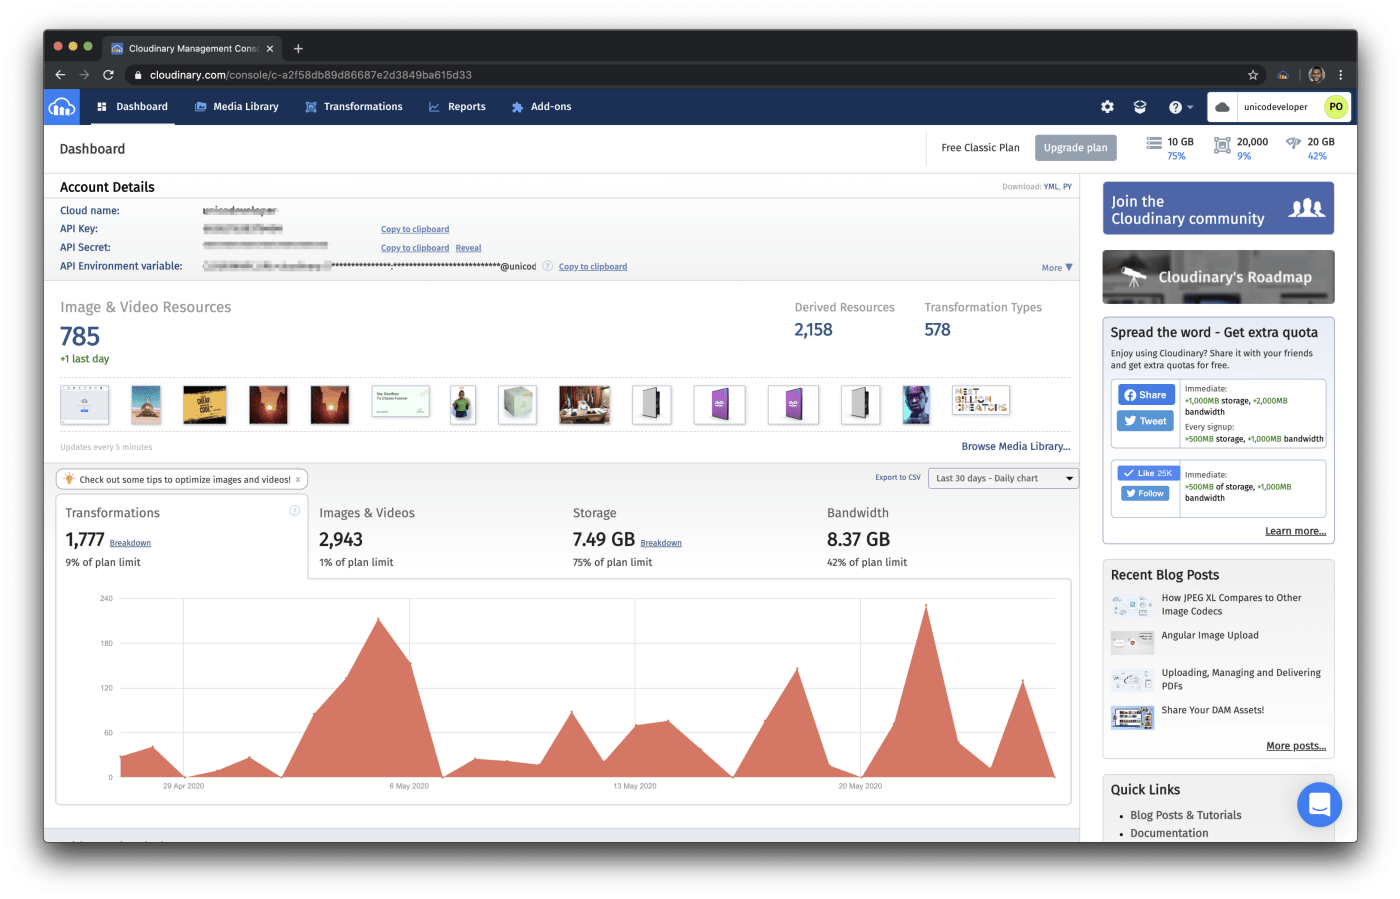Bookmark page with the star icon

pos(1253,75)
